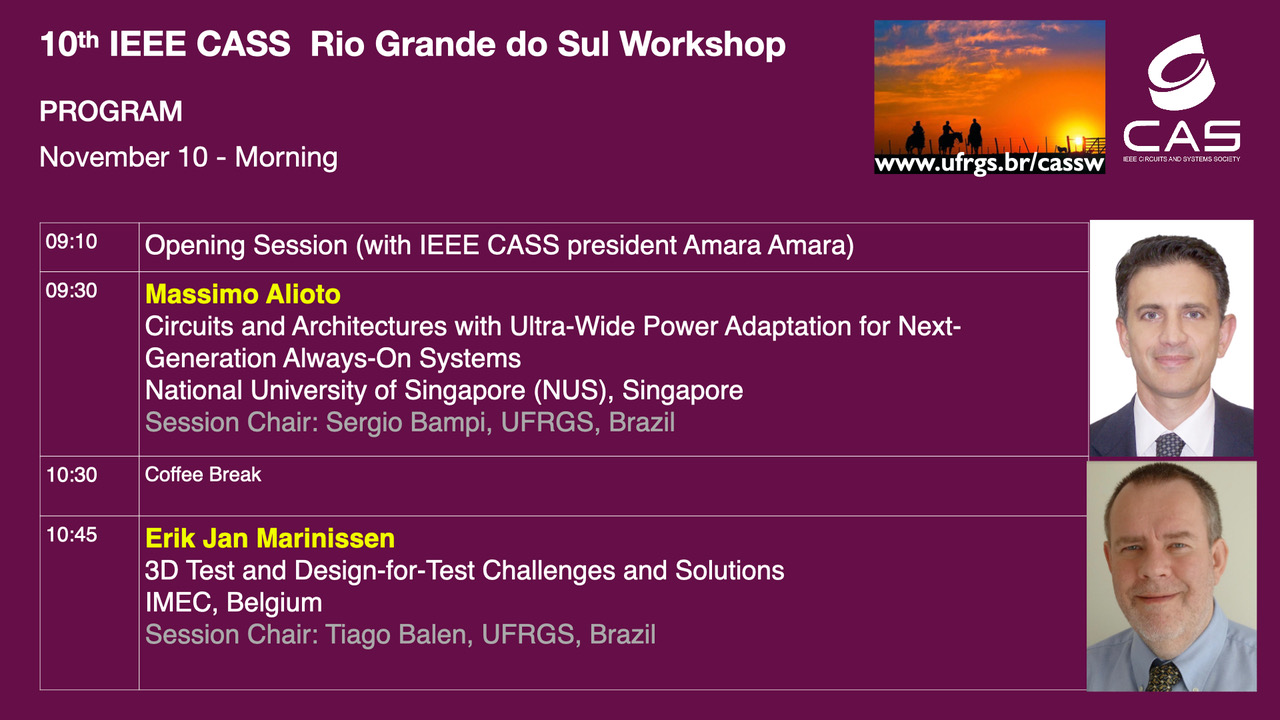1280x720 pixels.
Task: Click the 09:10 time cell
Action: [x=72, y=241]
